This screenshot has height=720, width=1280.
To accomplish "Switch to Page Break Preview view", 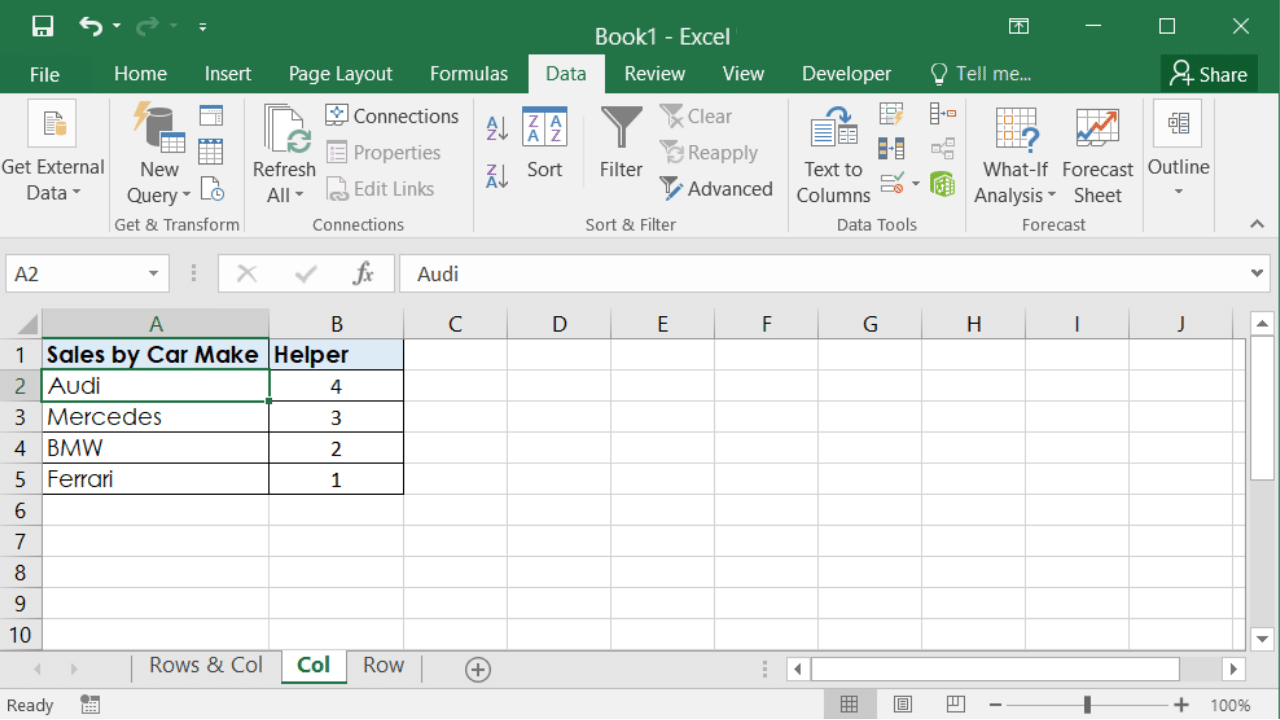I will point(955,704).
